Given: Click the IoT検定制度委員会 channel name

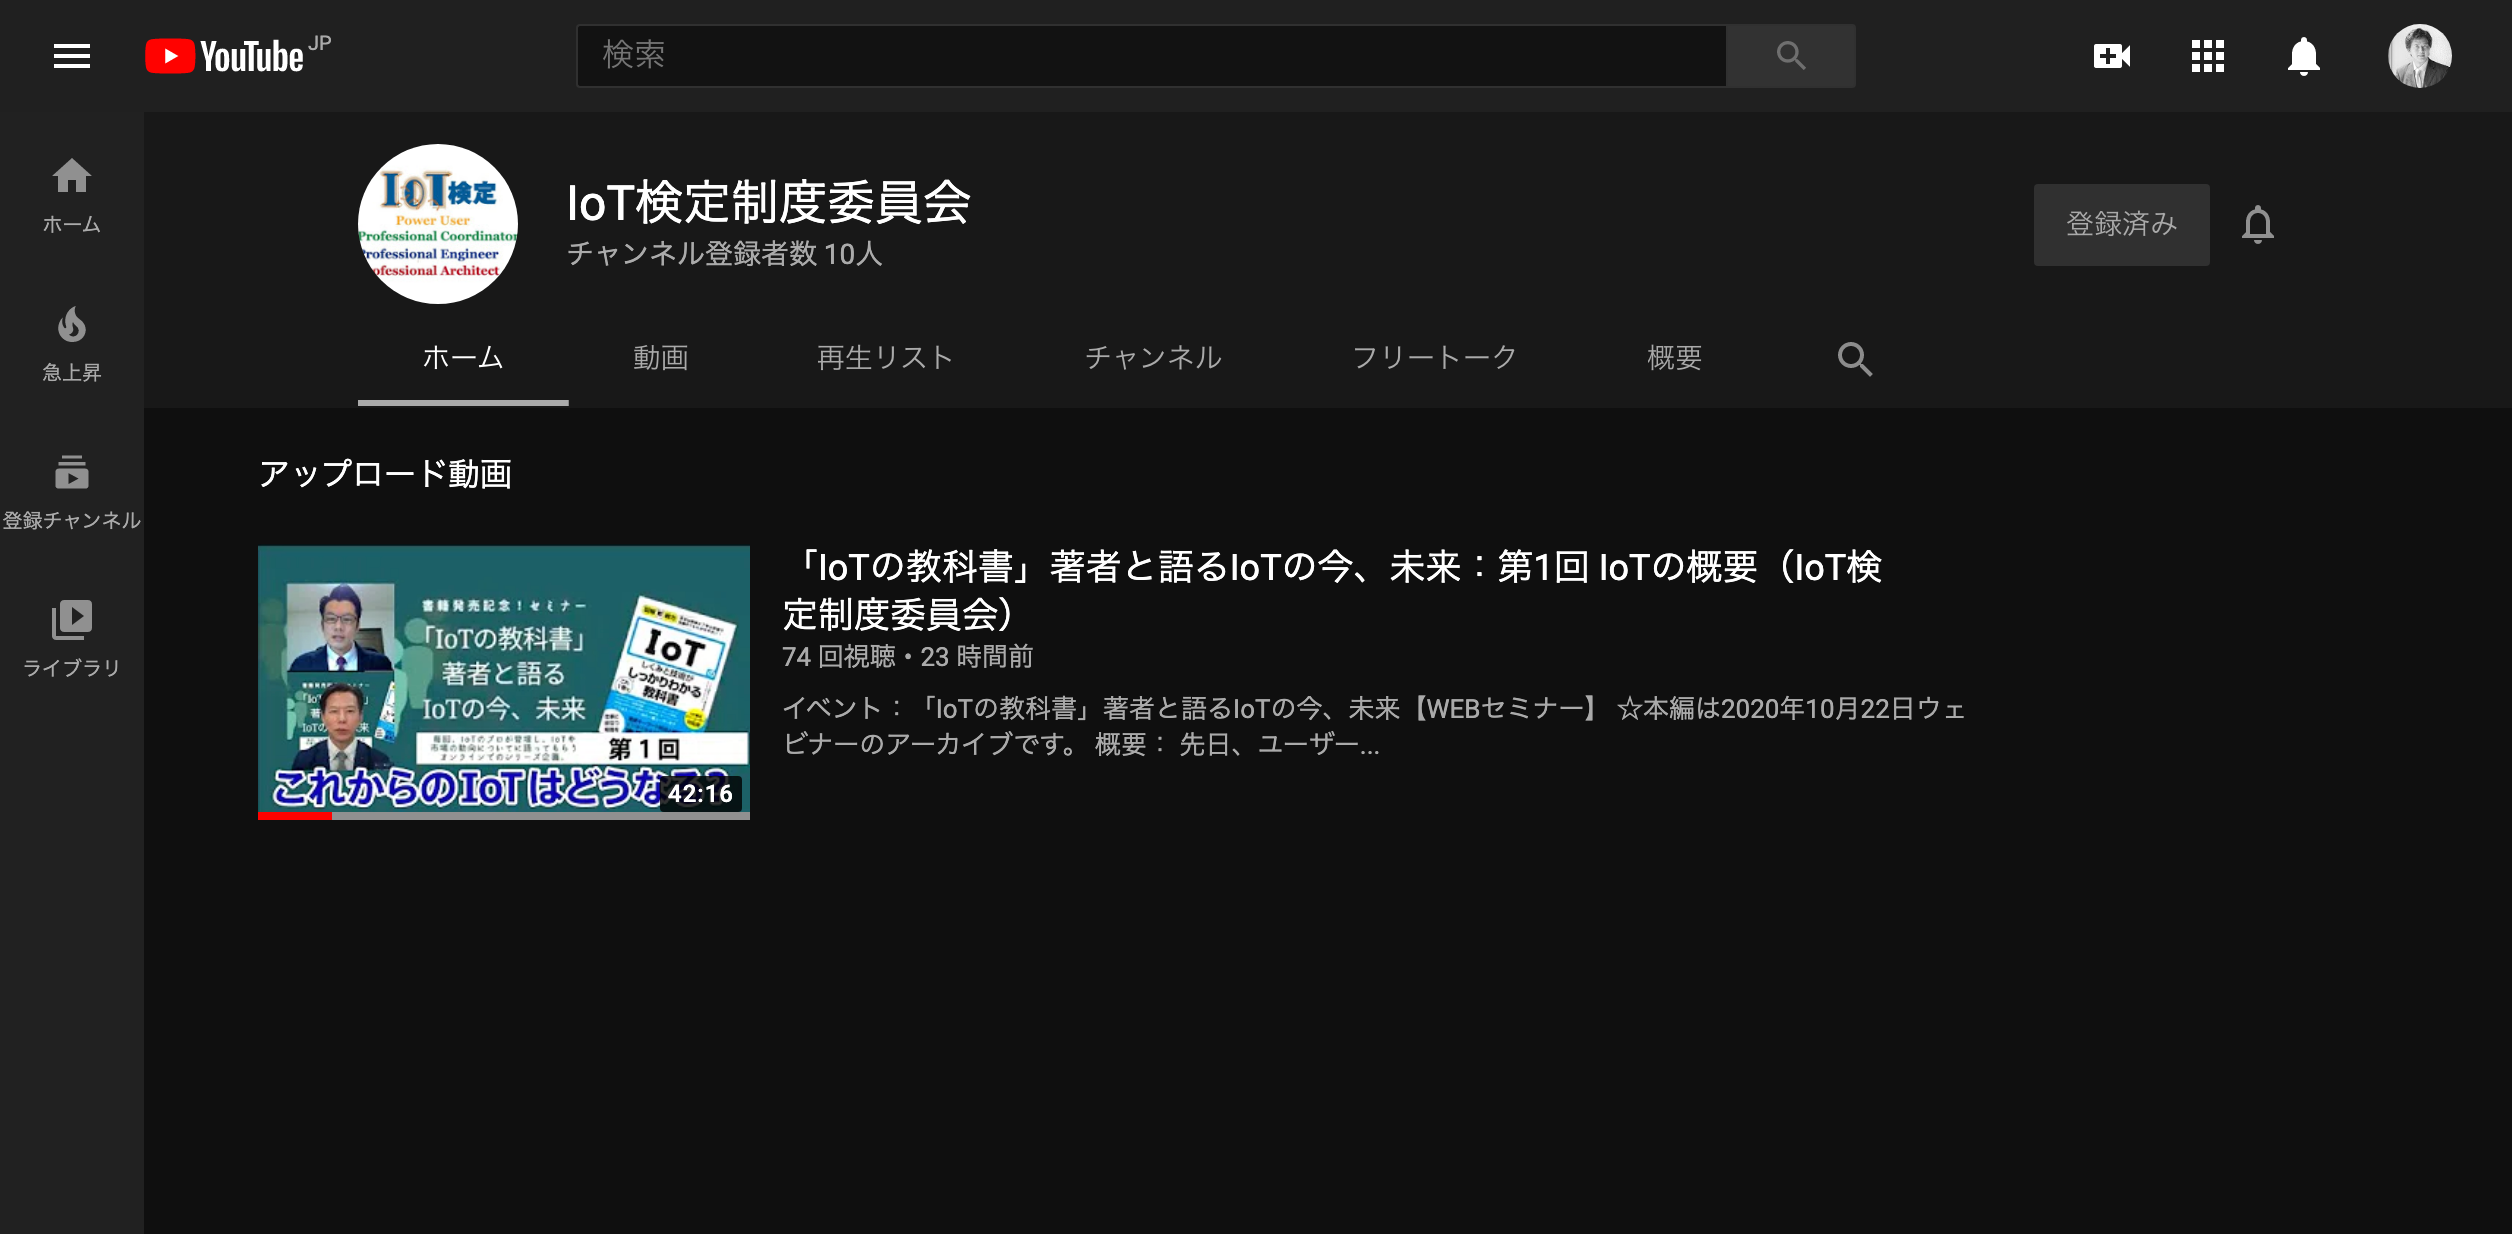Looking at the screenshot, I should (x=769, y=202).
